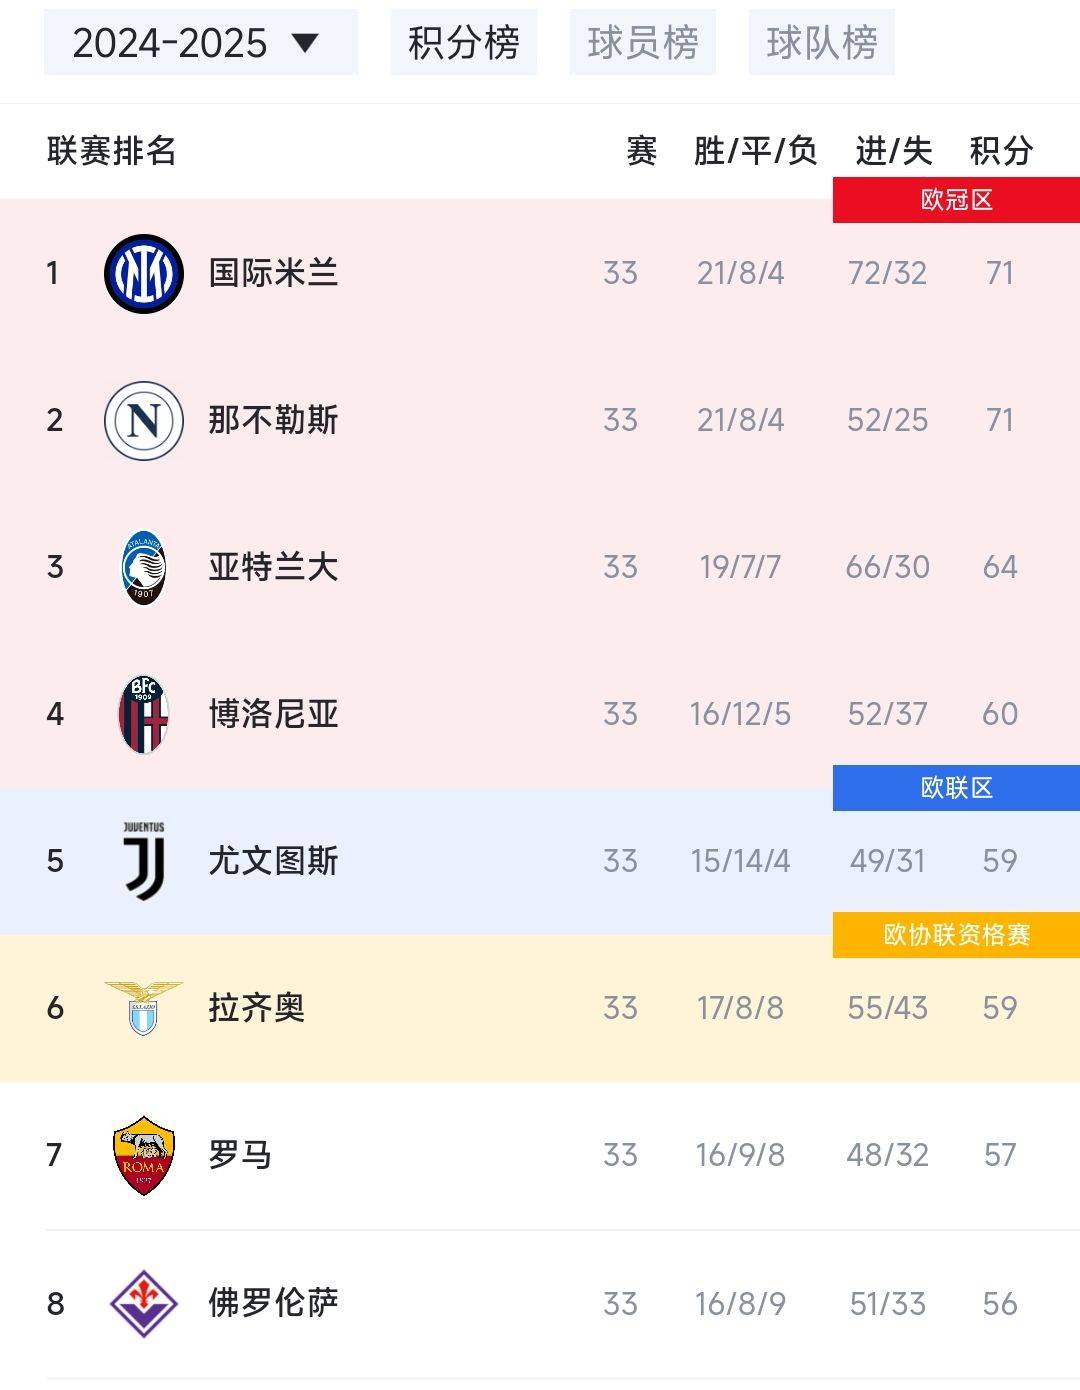The width and height of the screenshot is (1080, 1390).
Task: Select the red 欧冠区 zone label
Action: point(955,197)
